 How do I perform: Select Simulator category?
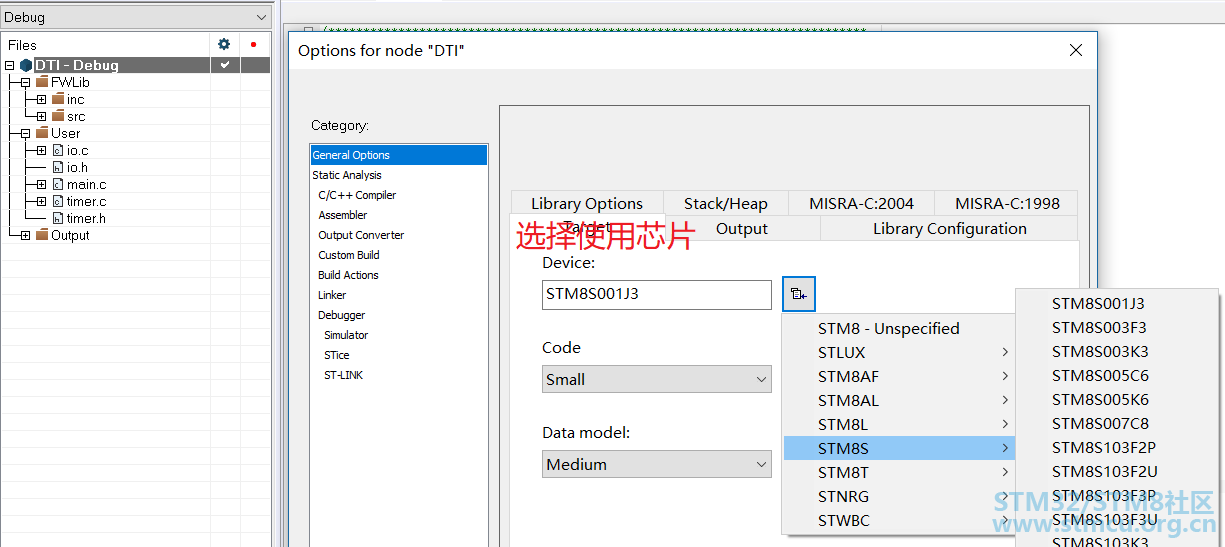pyautogui.click(x=346, y=335)
